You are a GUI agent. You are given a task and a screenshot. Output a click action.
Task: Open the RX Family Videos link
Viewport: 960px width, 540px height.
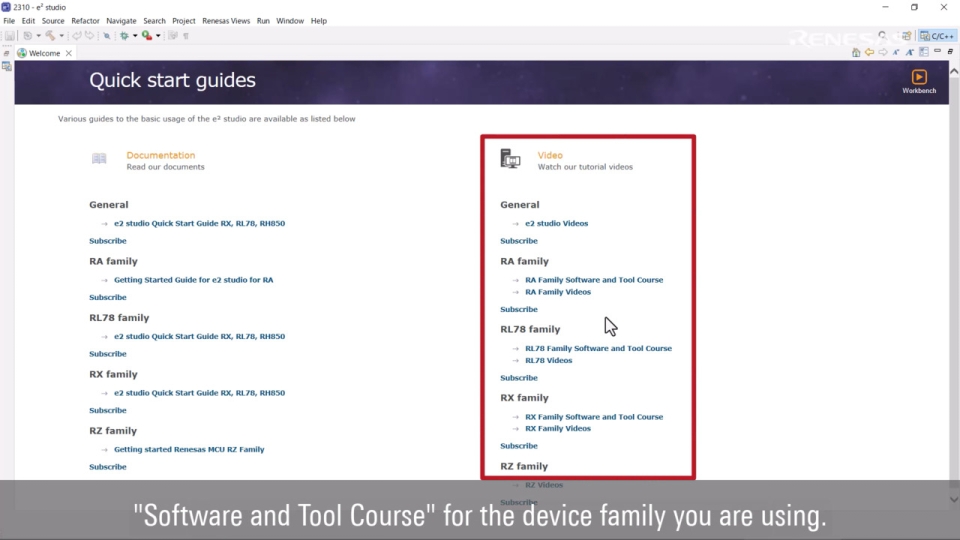click(x=558, y=429)
